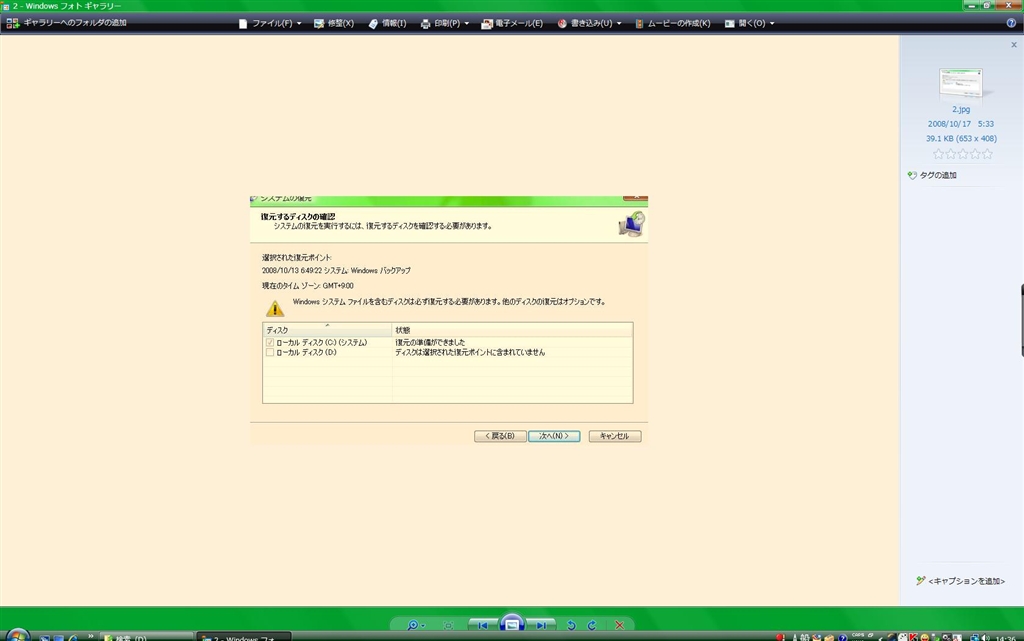Click the Windows Start orb

[x=18, y=635]
